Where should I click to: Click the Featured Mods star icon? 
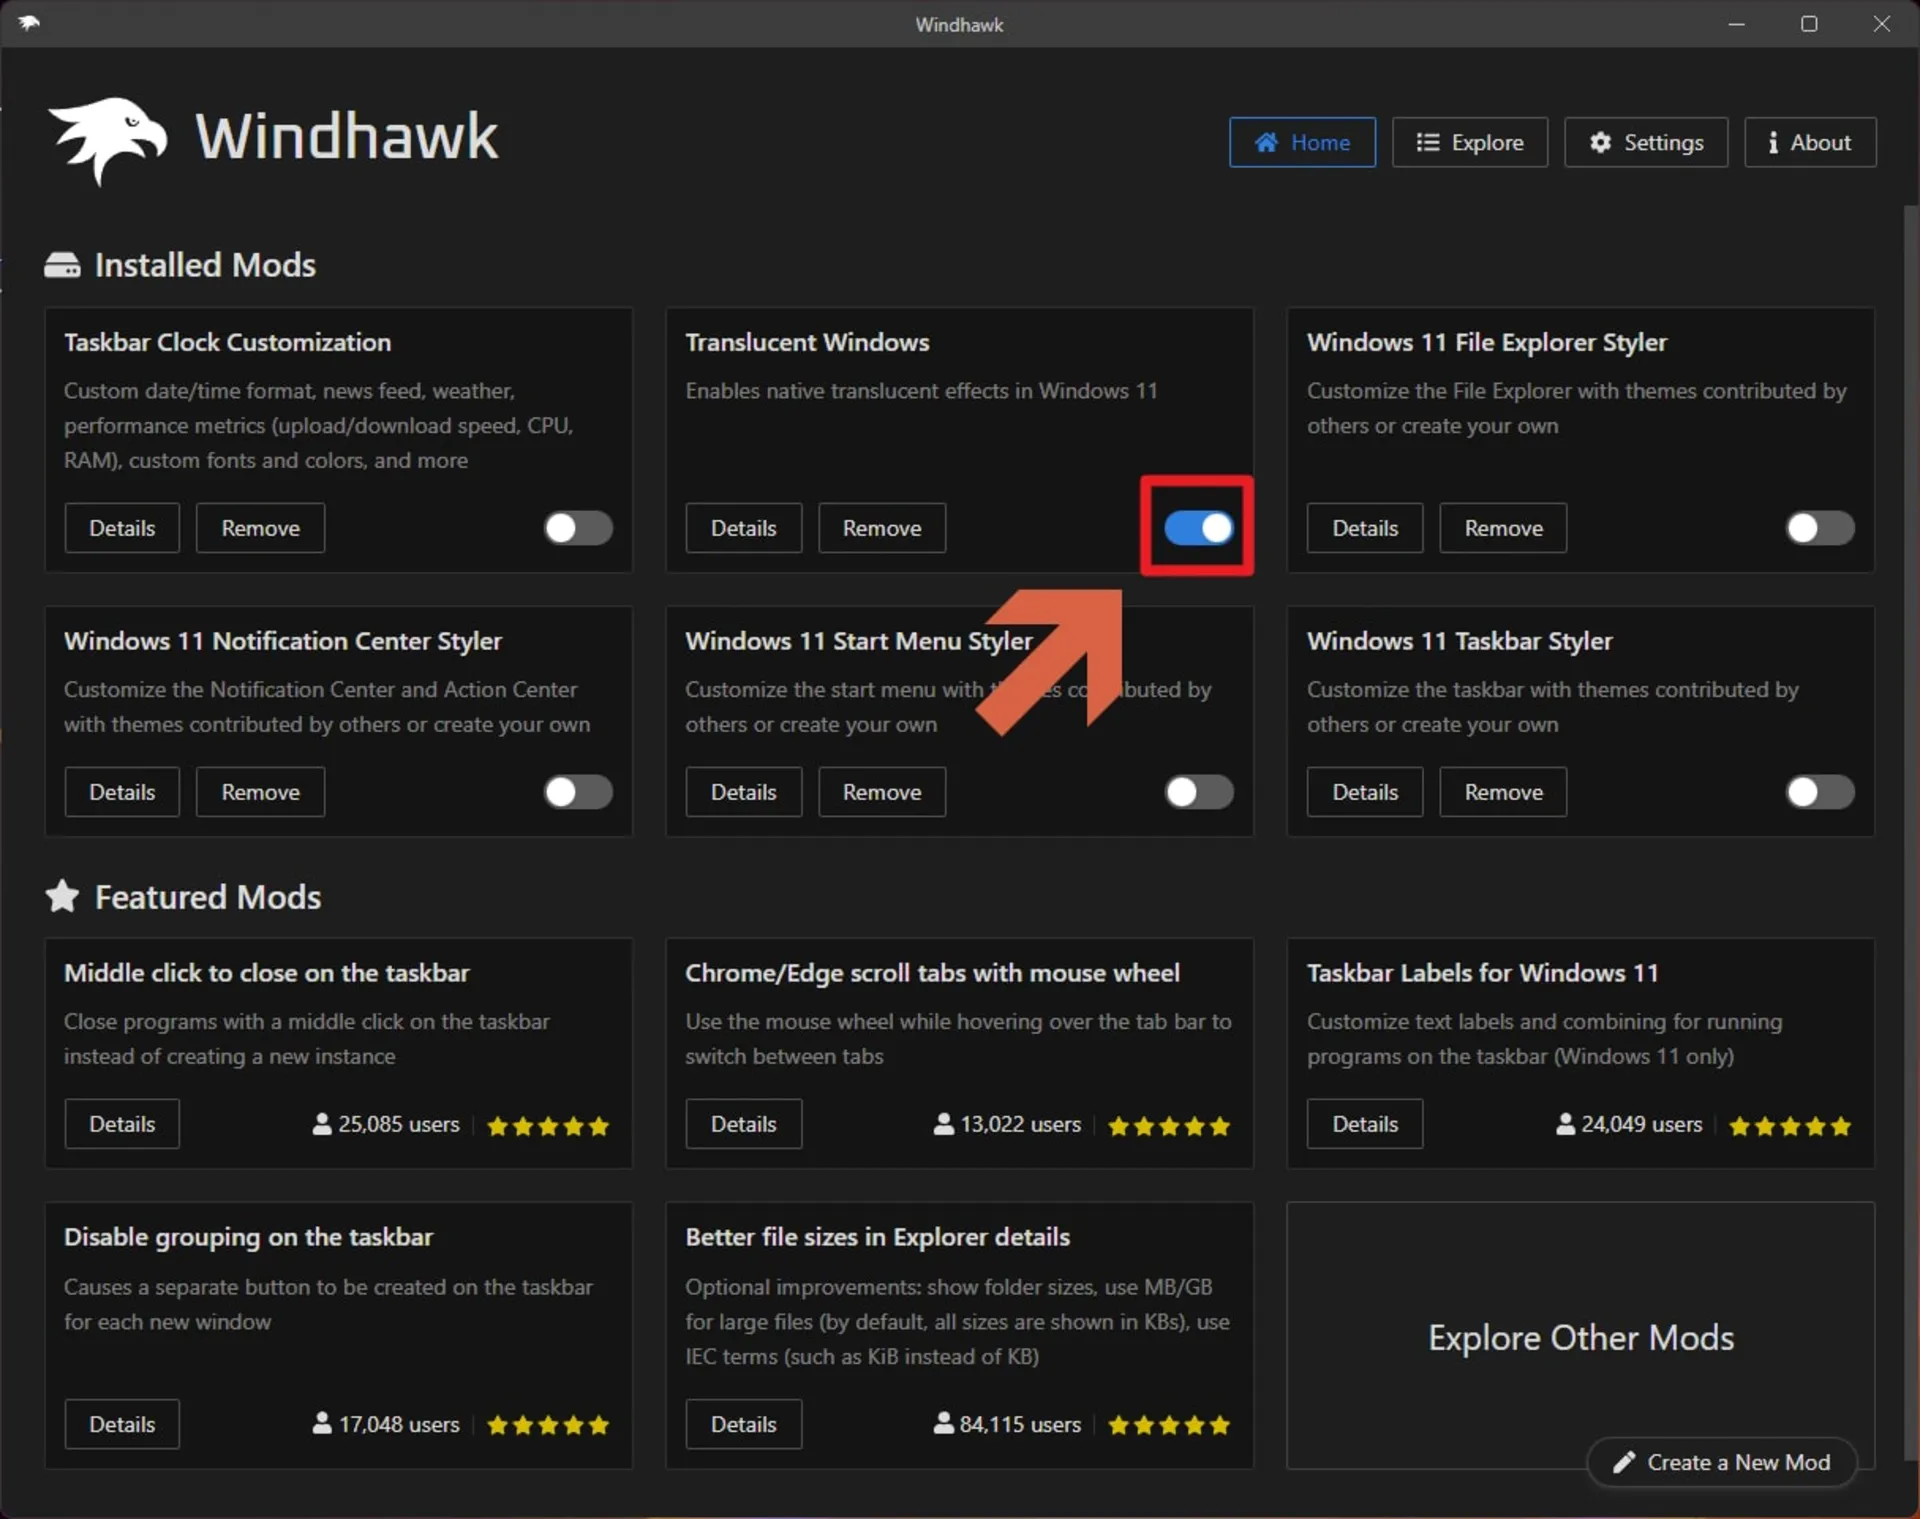(x=62, y=896)
